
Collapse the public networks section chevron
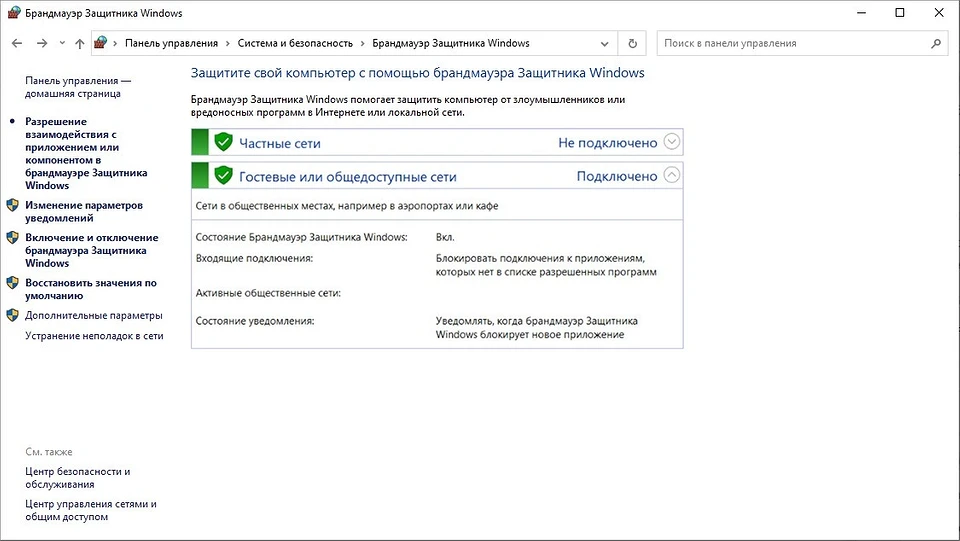[672, 175]
